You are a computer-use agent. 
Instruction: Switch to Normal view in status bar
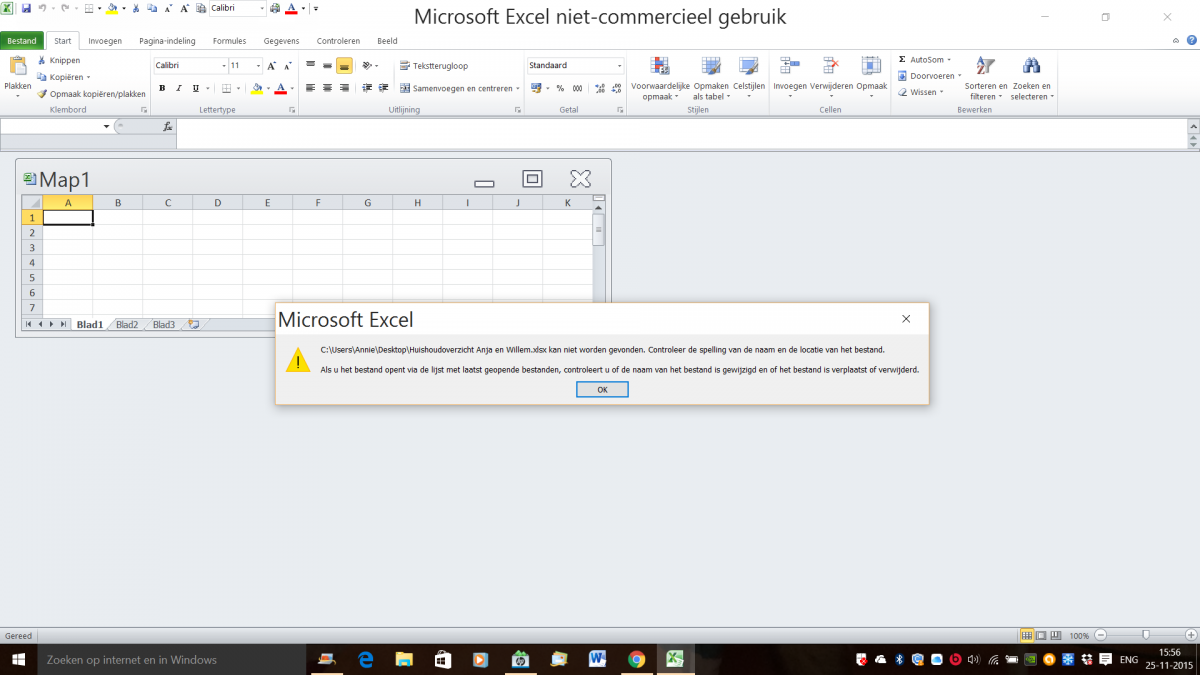pos(1027,636)
